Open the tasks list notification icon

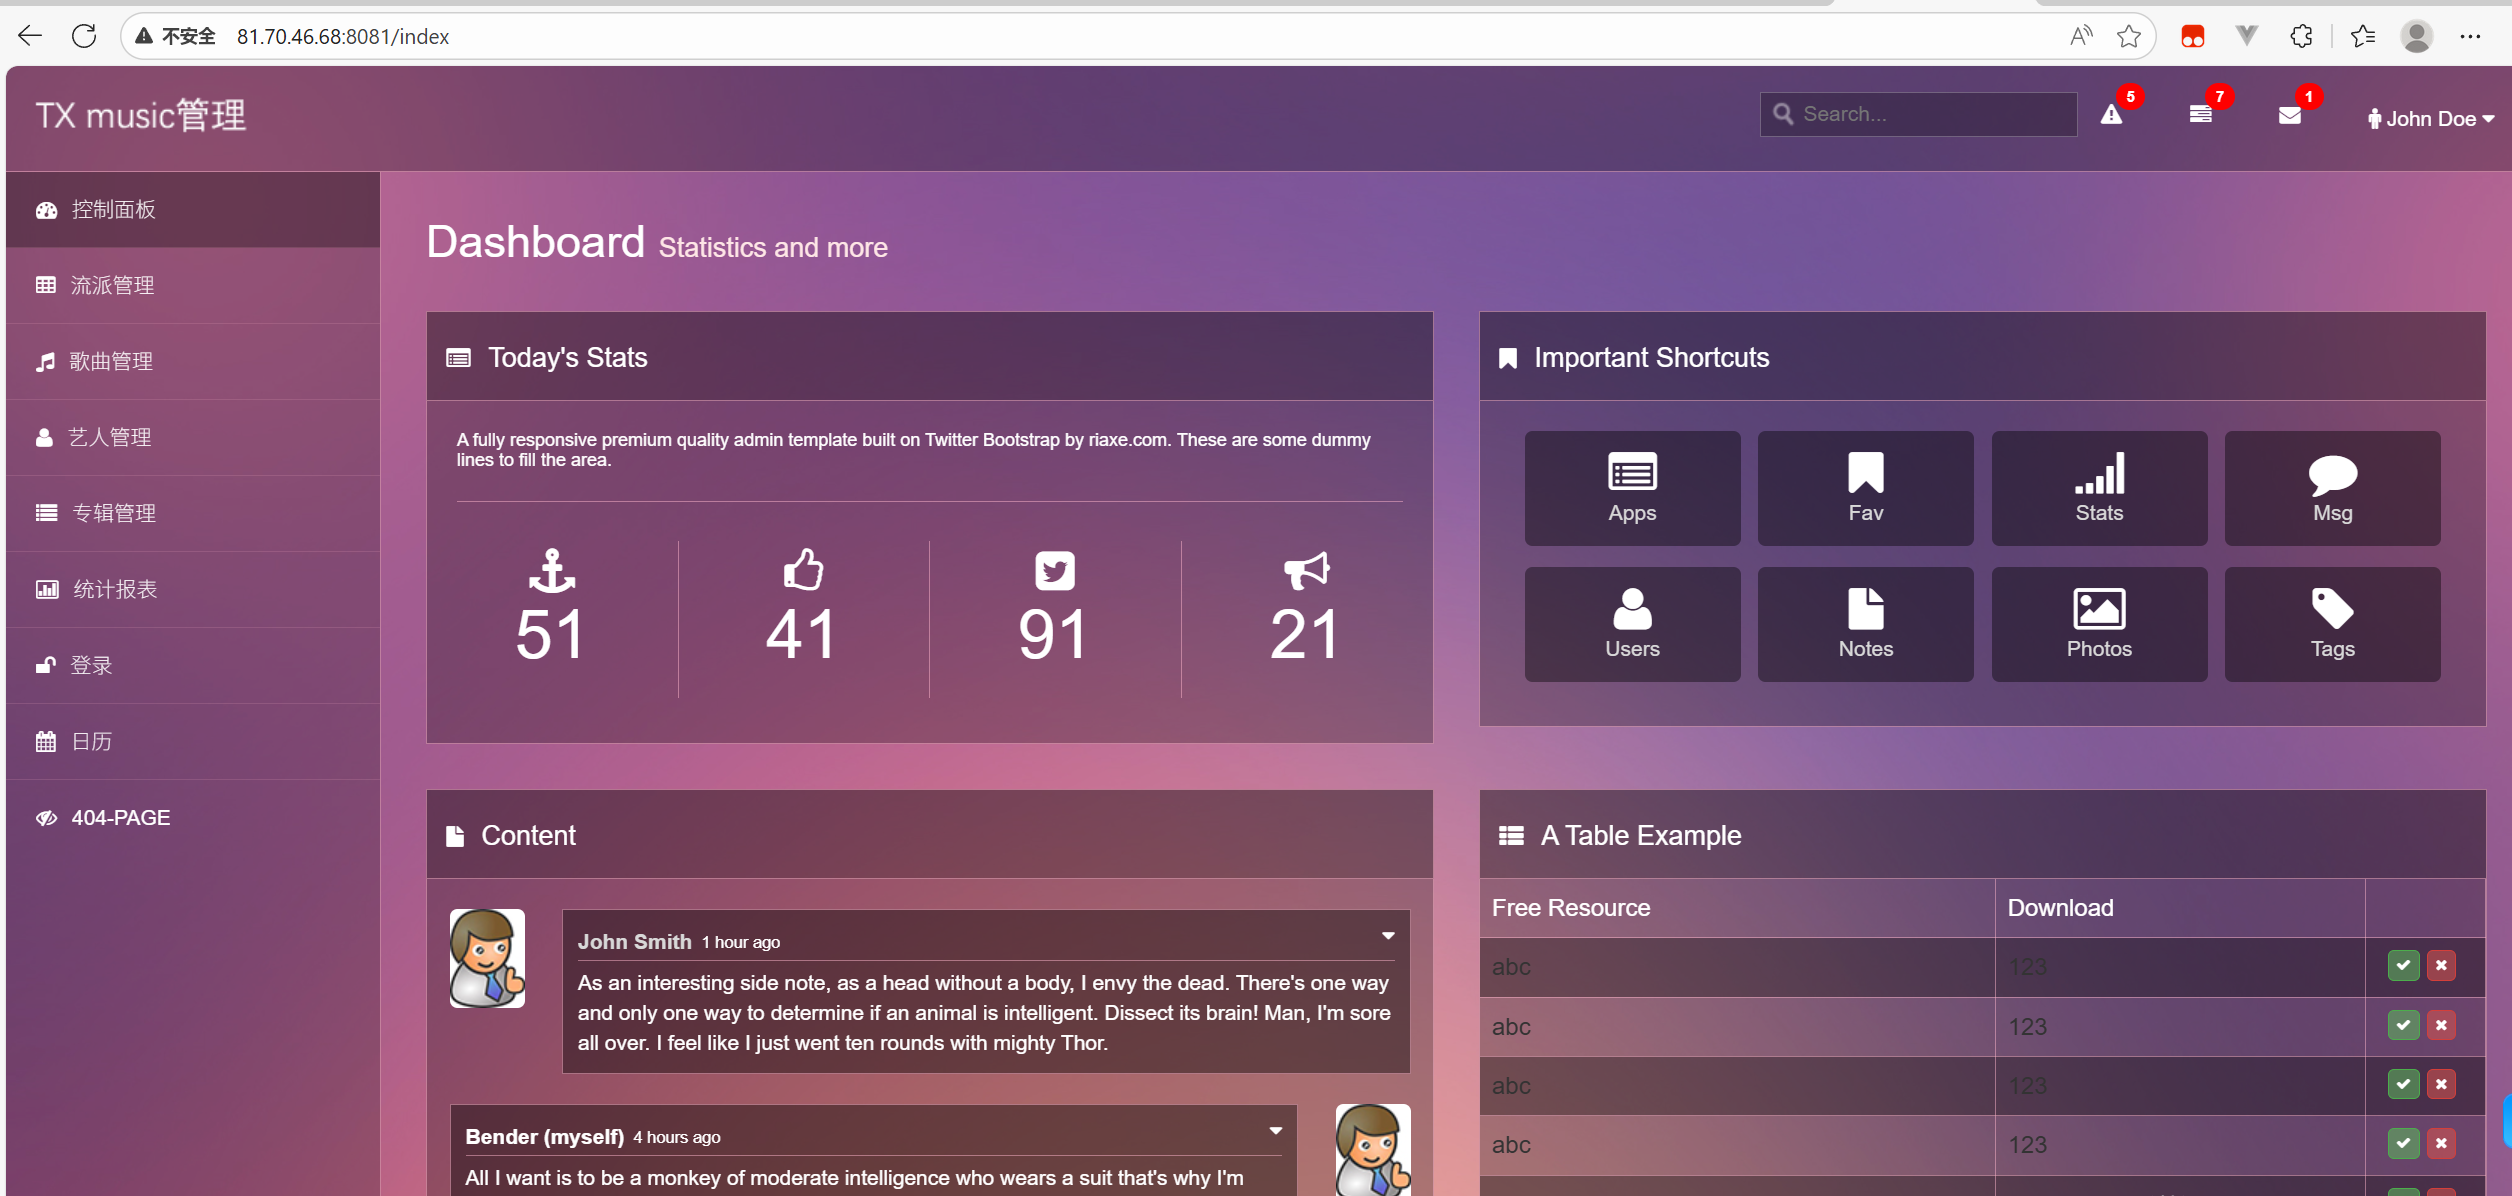click(x=2200, y=115)
